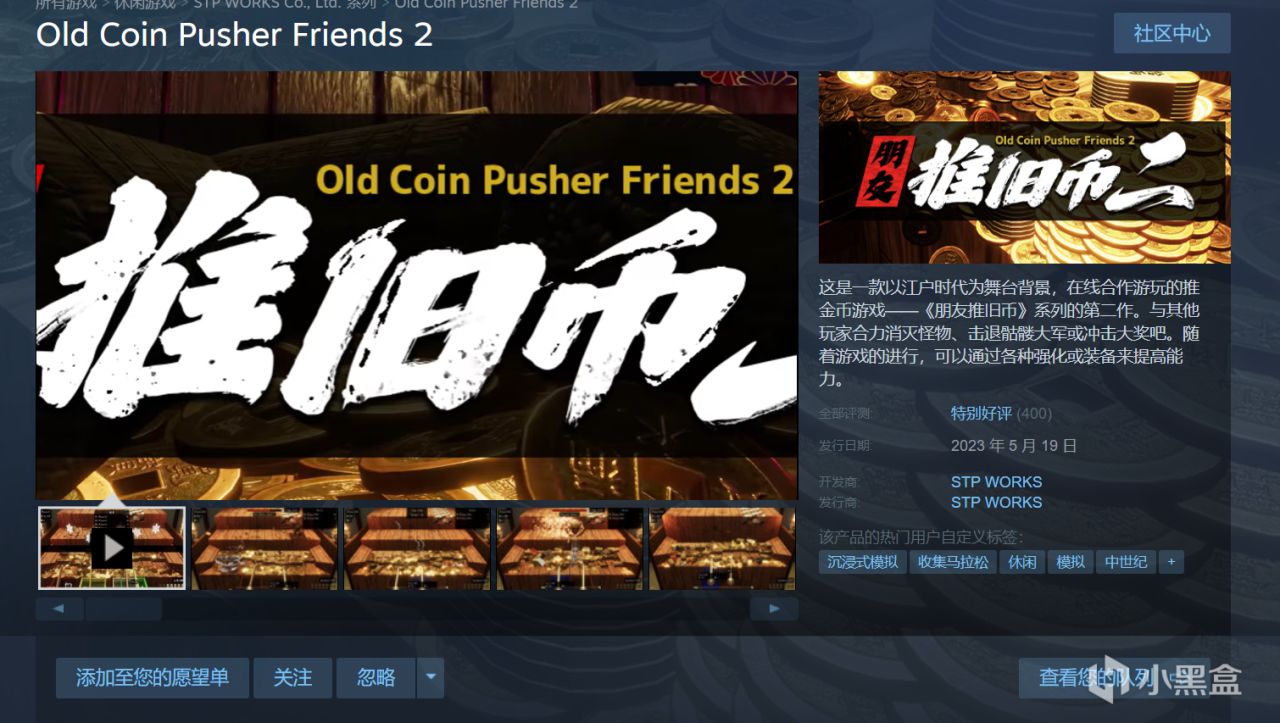Viewport: 1280px width, 723px height.
Task: Select the fourth gameplay screenshot thumbnail
Action: click(570, 548)
